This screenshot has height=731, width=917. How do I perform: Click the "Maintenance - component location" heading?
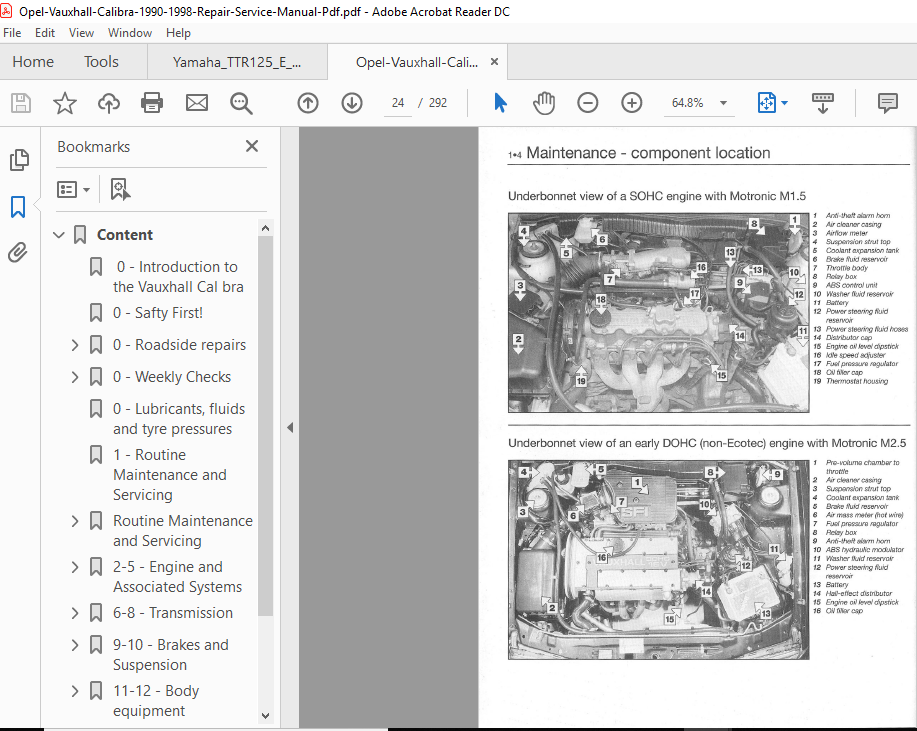pos(648,153)
